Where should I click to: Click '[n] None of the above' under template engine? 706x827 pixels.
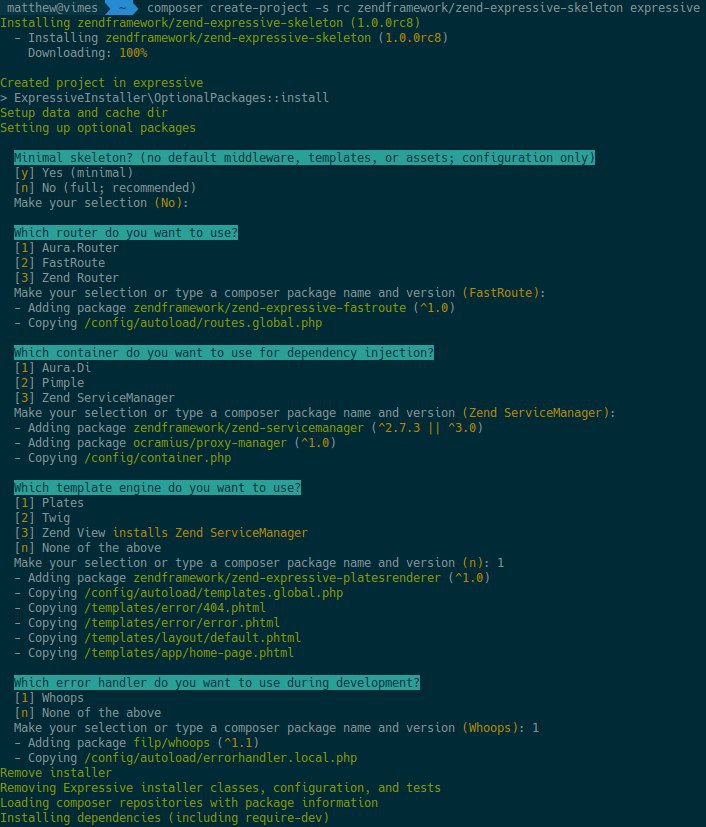click(x=88, y=548)
